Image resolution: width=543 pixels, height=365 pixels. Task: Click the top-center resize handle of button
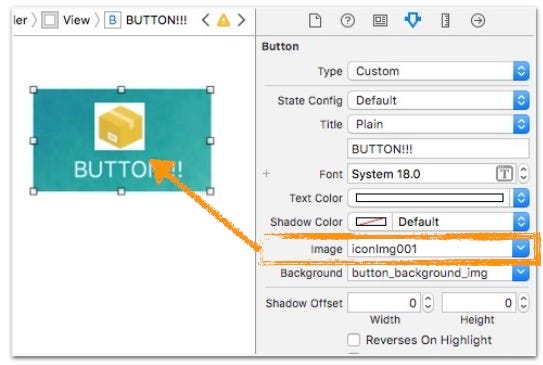[121, 90]
